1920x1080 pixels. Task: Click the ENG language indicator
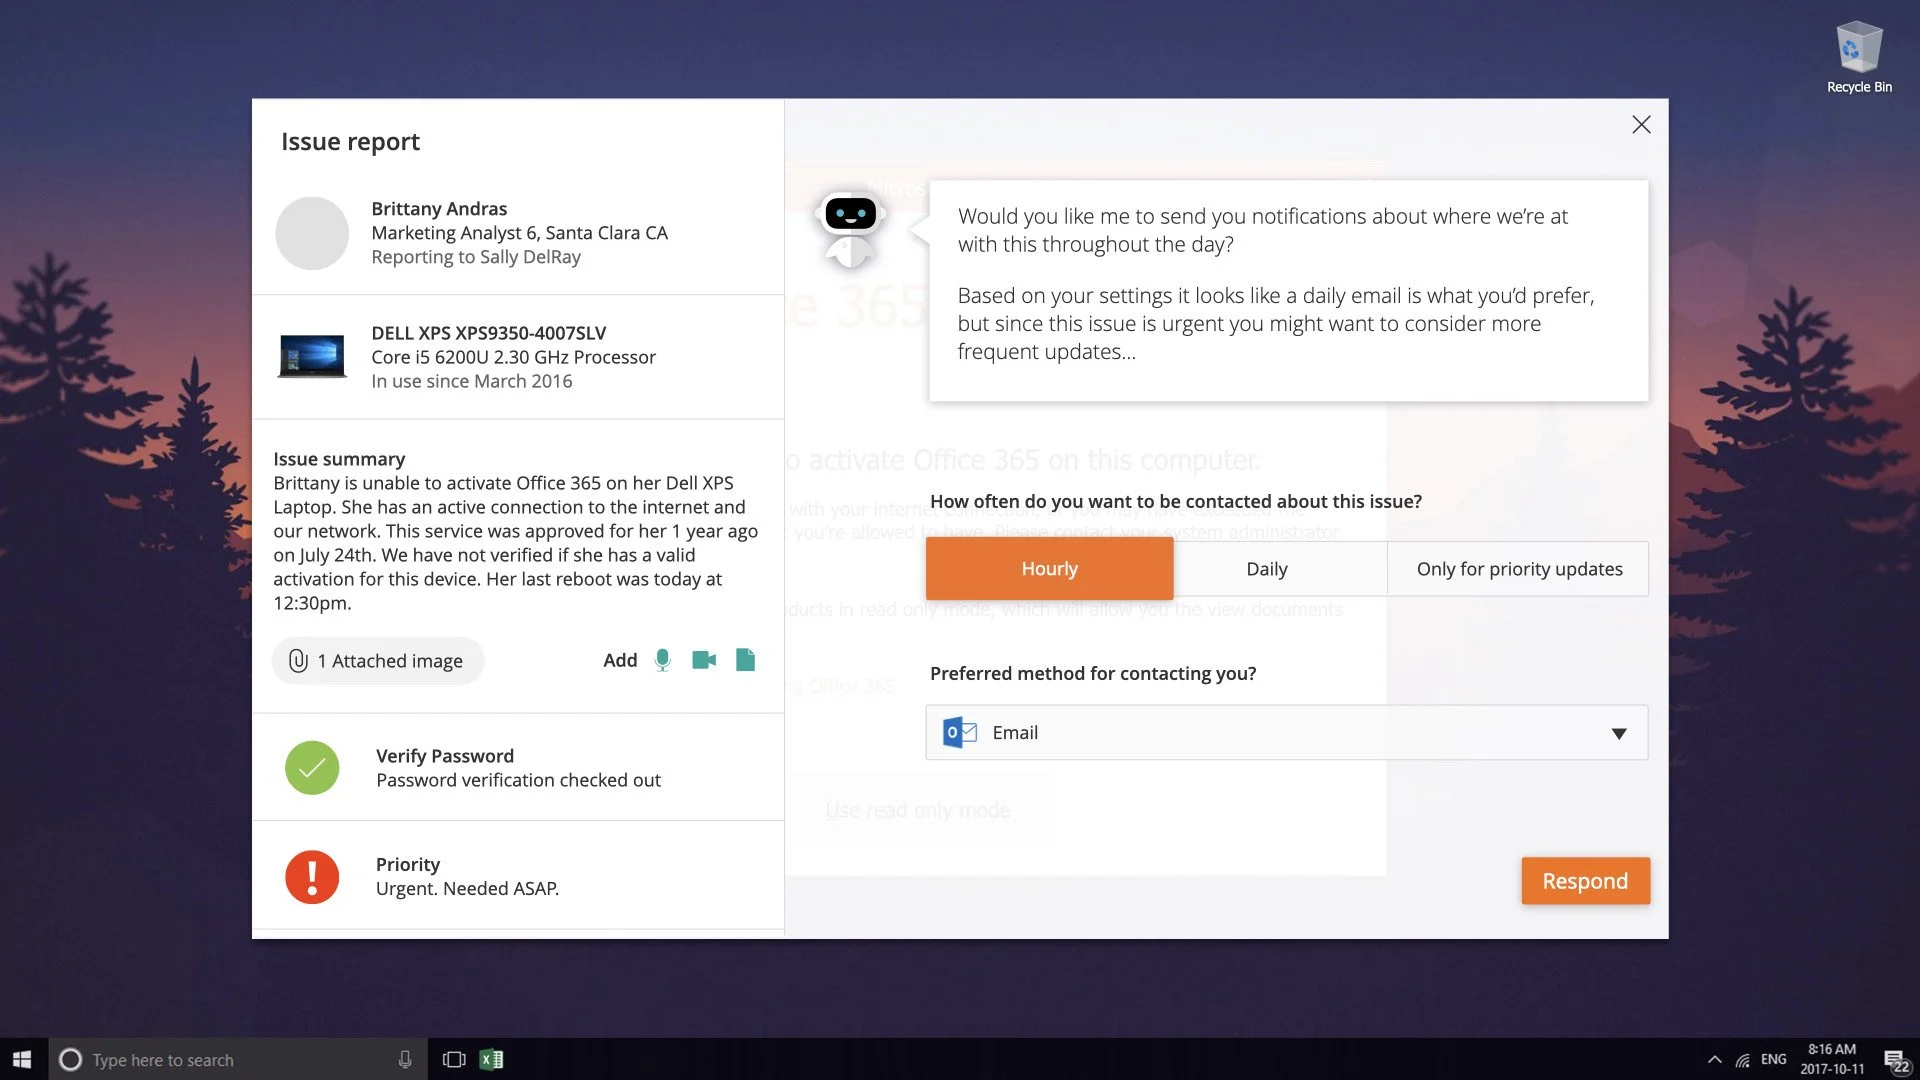(x=1773, y=1060)
